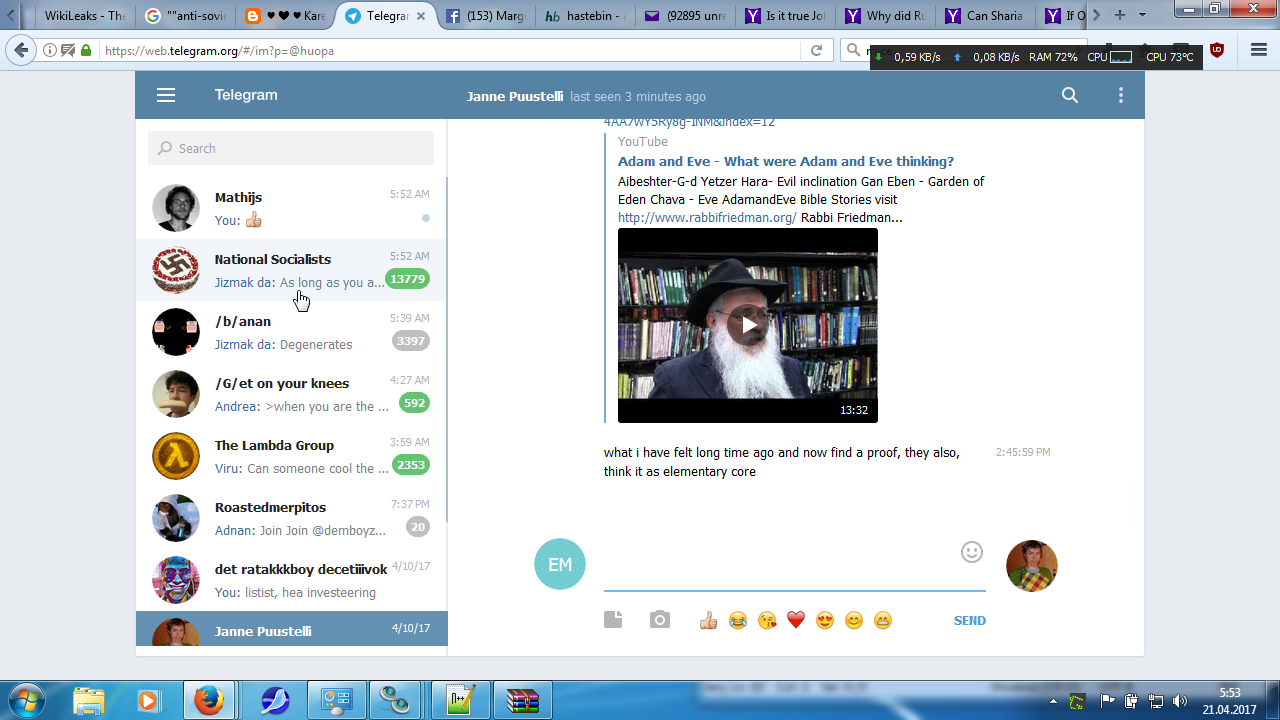The height and width of the screenshot is (720, 1280).
Task: Insert the red heart emoji
Action: [x=796, y=621]
